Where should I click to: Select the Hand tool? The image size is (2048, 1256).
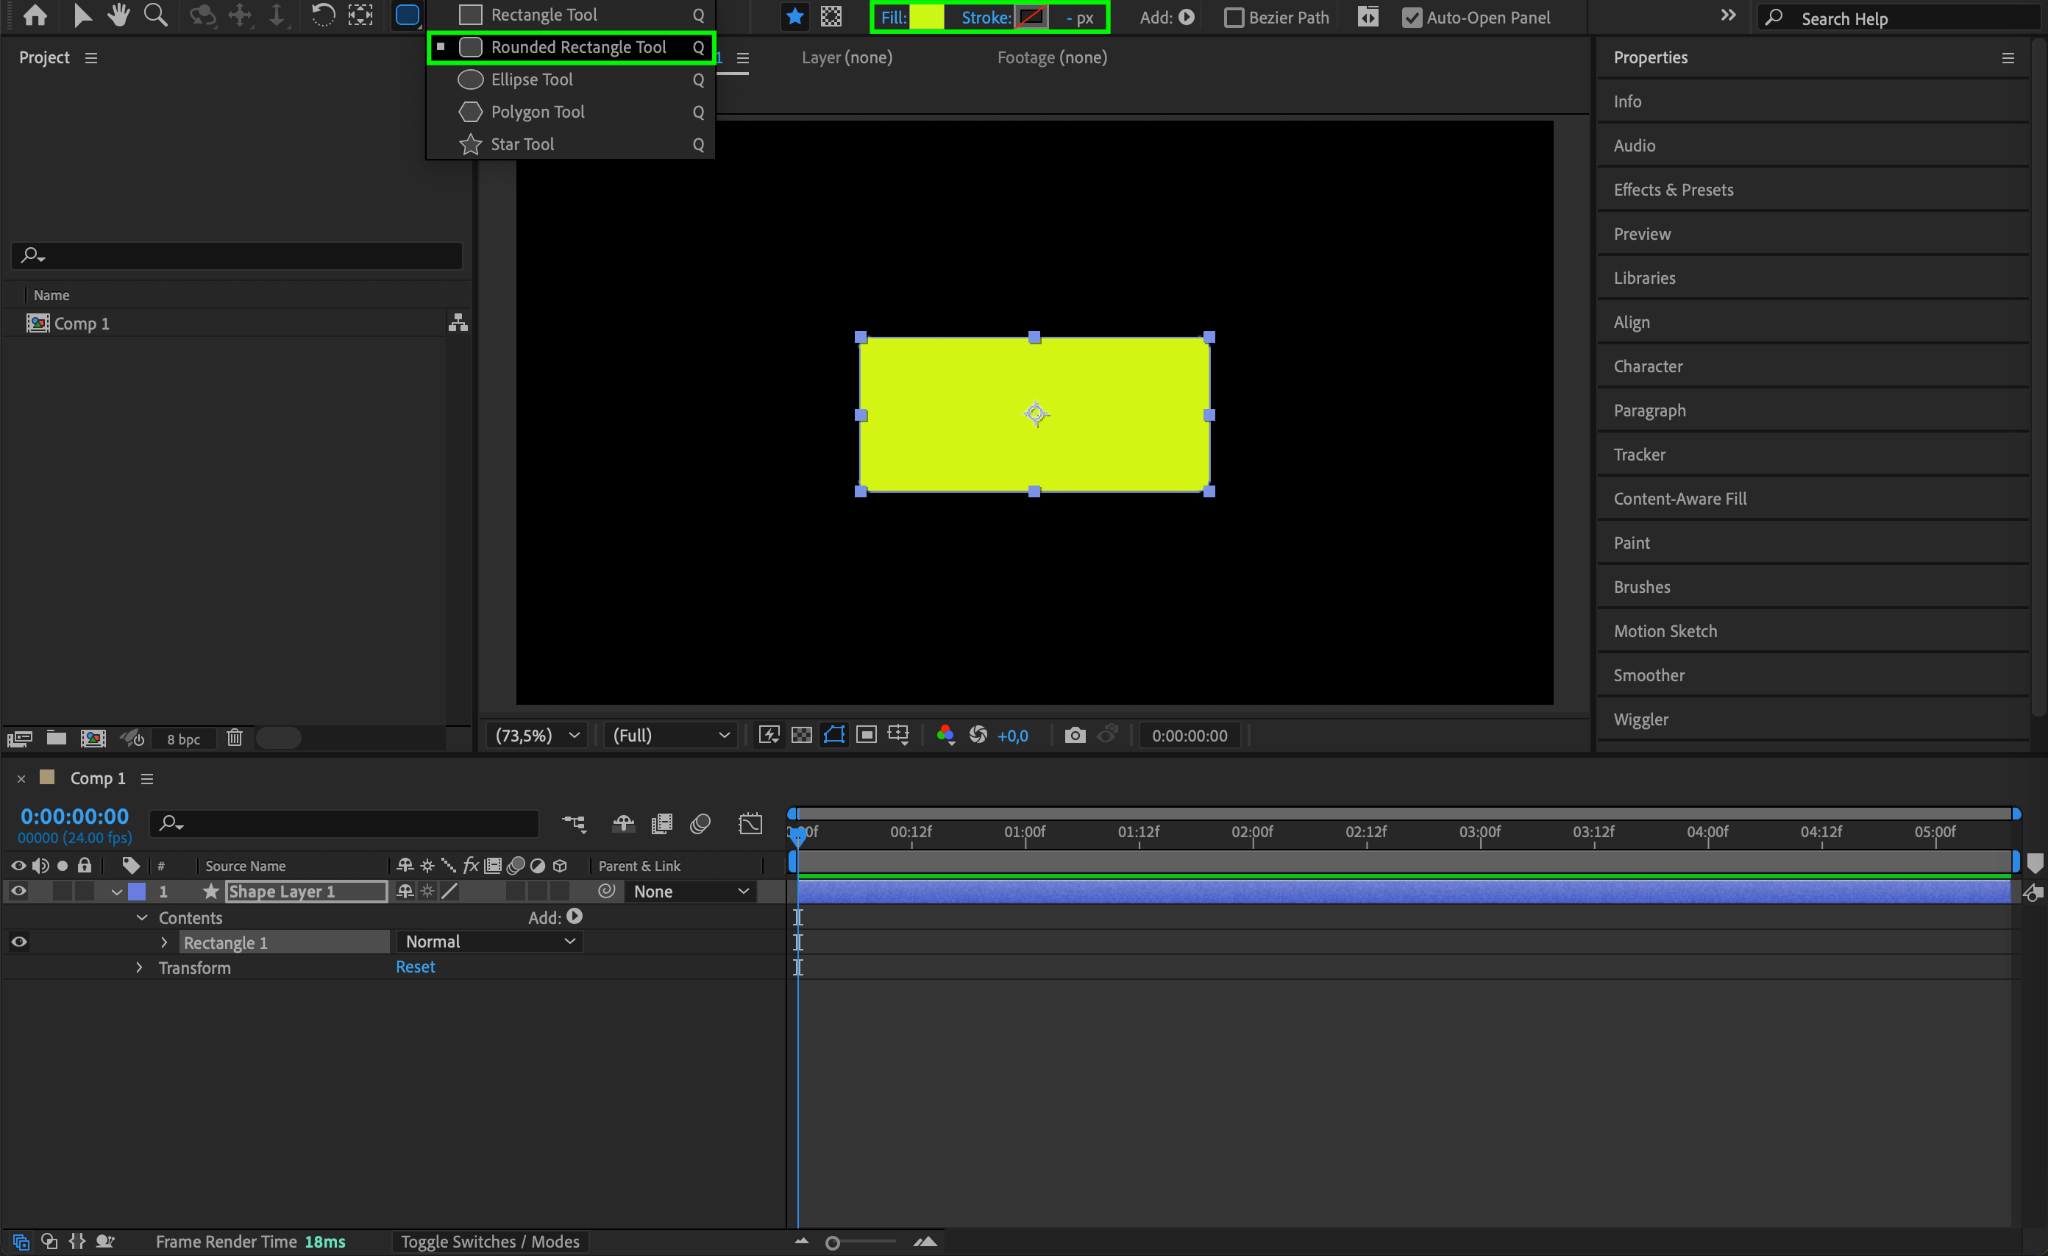(119, 15)
